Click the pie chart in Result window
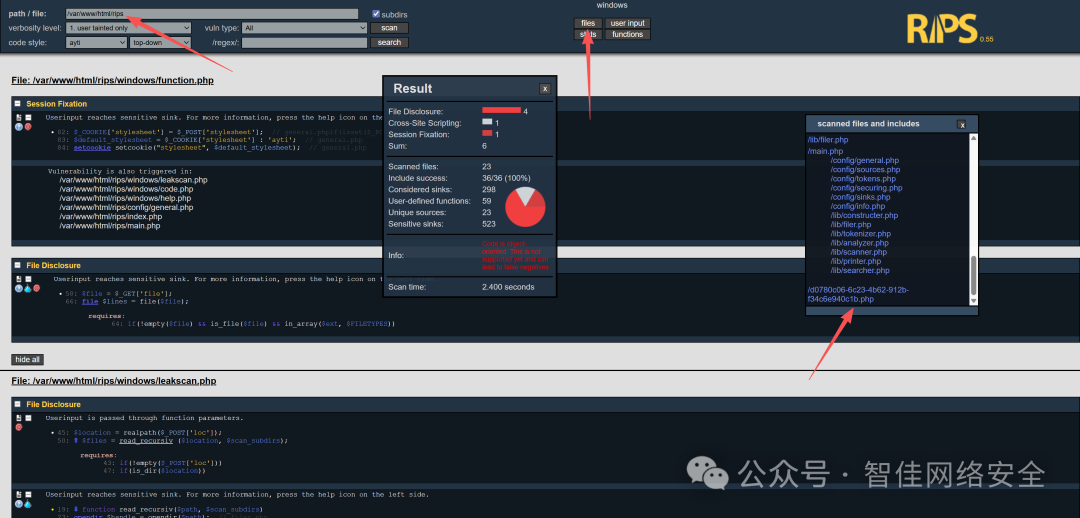The height and width of the screenshot is (518, 1080). coord(526,206)
